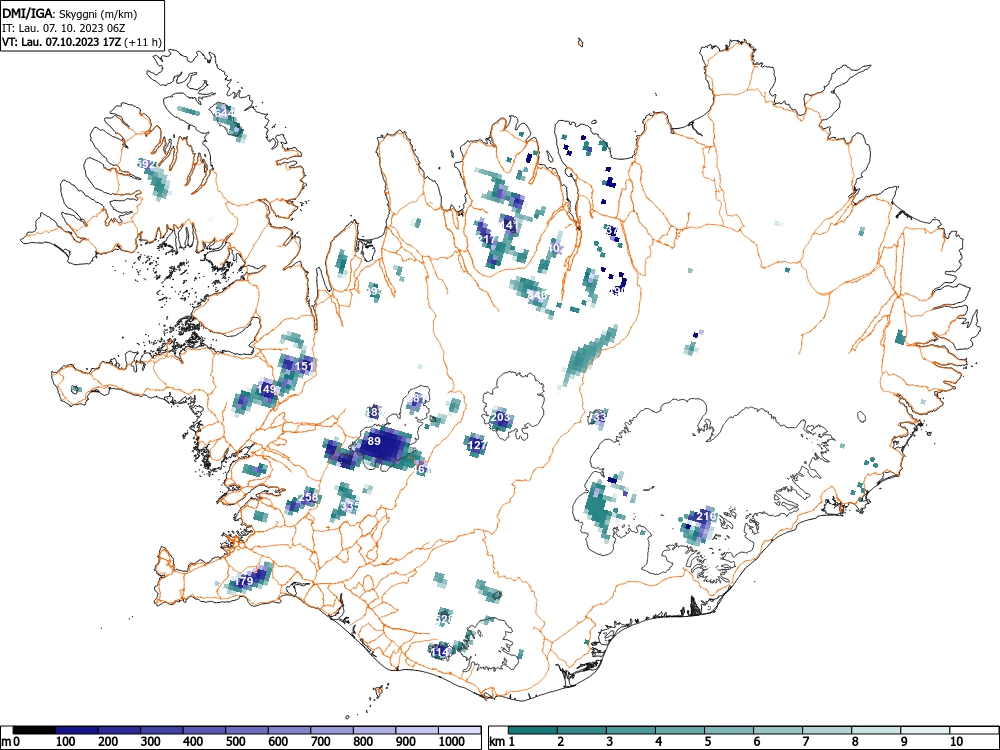
Task: Click the '100' tick on the metre scale
Action: pyautogui.click(x=66, y=741)
